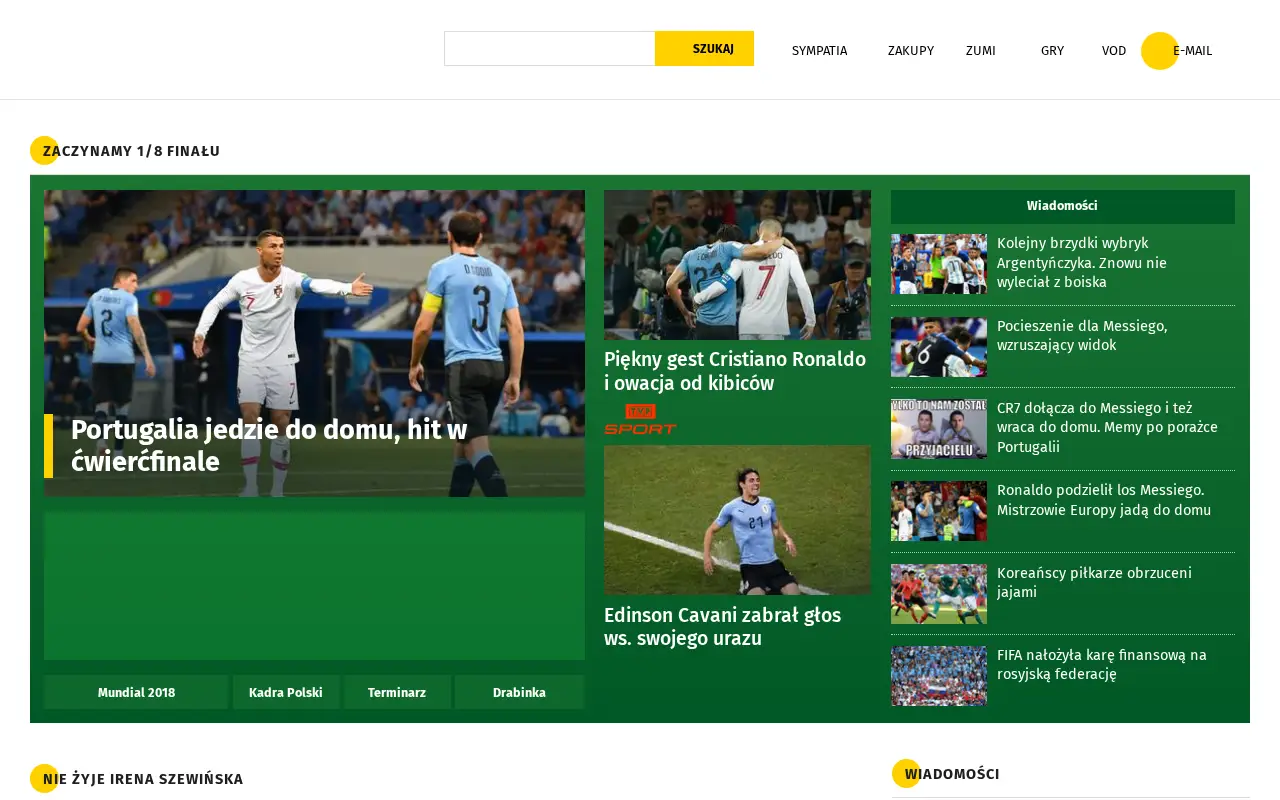
Task: Open the meme thumbnail beside the CR7 headline
Action: point(939,429)
